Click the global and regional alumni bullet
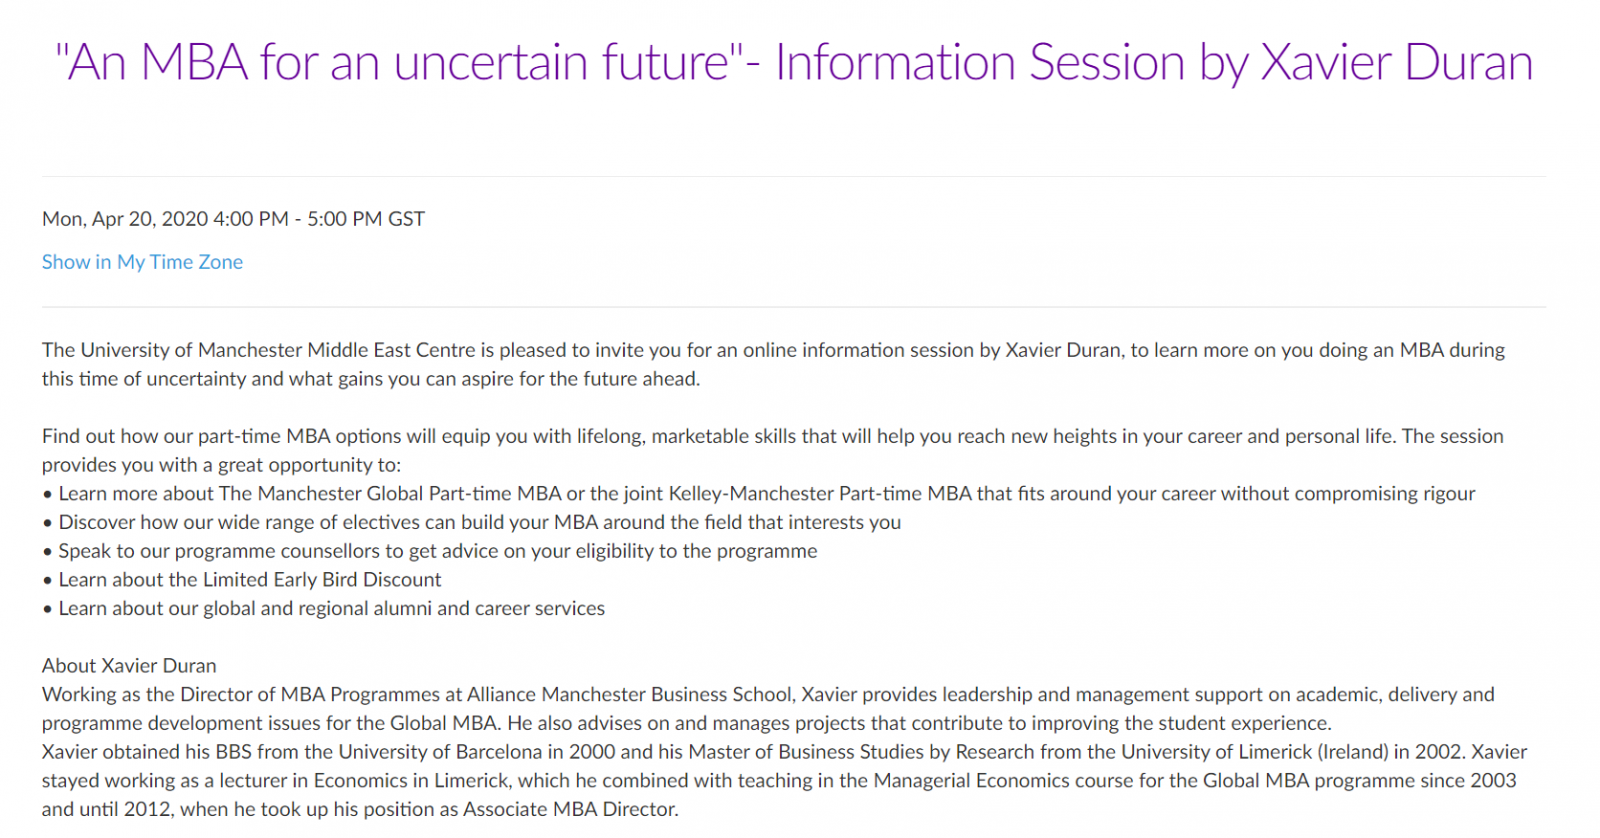 323,608
